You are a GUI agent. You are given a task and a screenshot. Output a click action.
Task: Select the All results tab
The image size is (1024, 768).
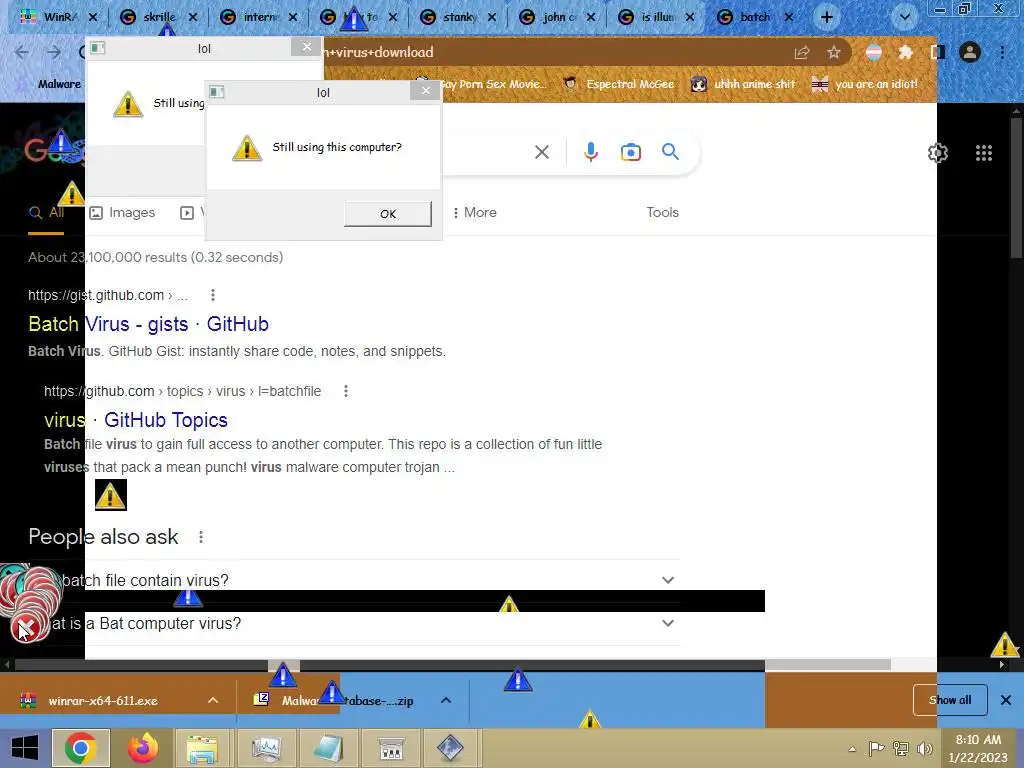click(x=46, y=213)
